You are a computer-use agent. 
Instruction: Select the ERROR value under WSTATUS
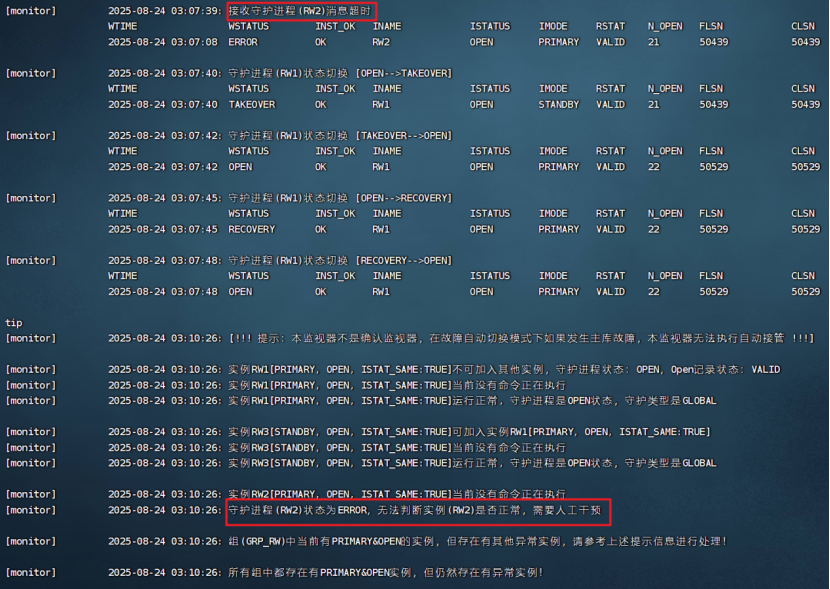[243, 42]
